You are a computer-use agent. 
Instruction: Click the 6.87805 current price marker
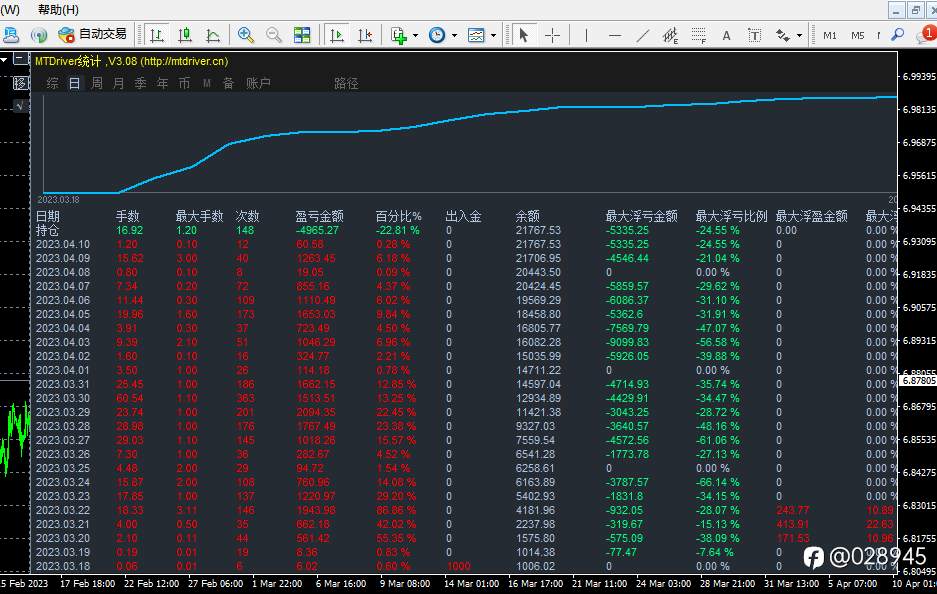918,381
